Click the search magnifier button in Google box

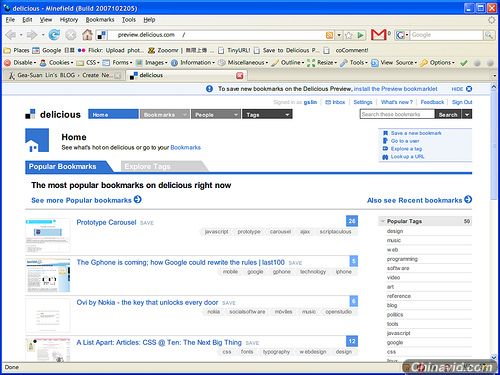tap(489, 35)
